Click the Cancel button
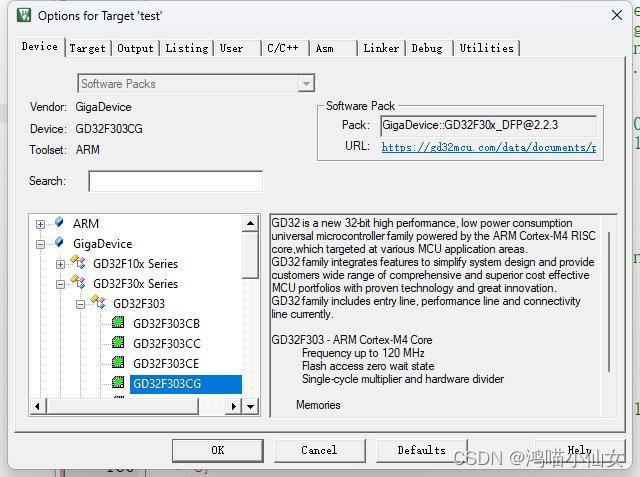The width and height of the screenshot is (640, 477). tap(319, 450)
